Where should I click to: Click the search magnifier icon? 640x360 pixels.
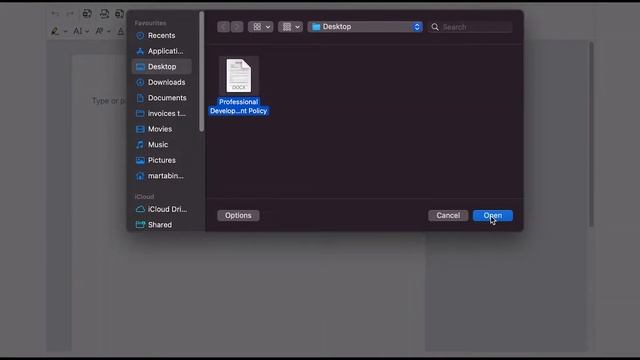point(435,27)
